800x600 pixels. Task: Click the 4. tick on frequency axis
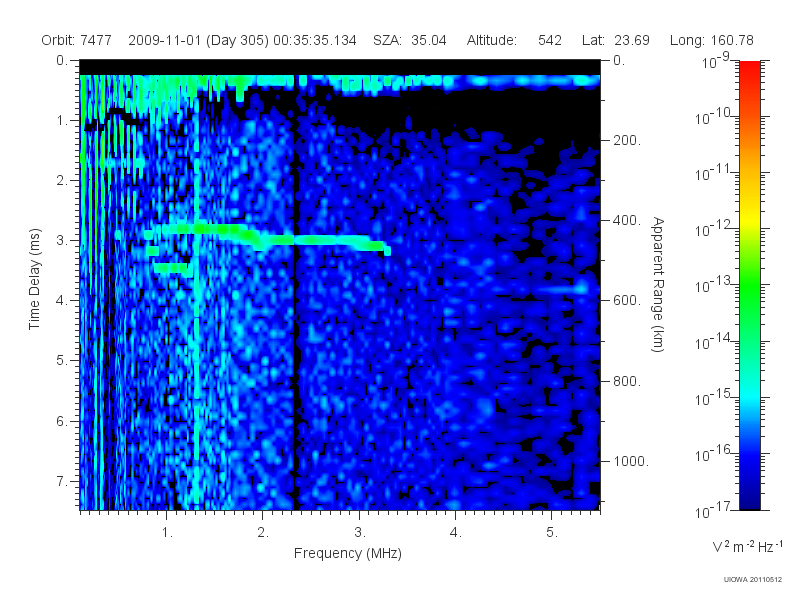pyautogui.click(x=456, y=532)
